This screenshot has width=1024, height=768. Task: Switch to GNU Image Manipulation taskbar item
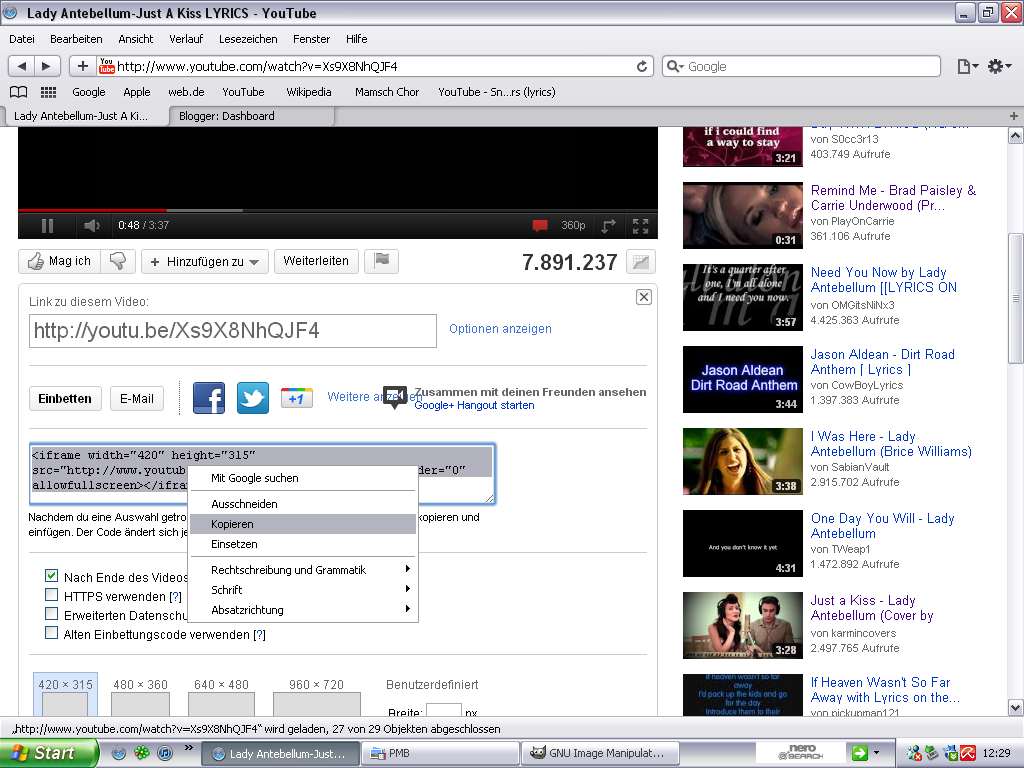point(600,753)
